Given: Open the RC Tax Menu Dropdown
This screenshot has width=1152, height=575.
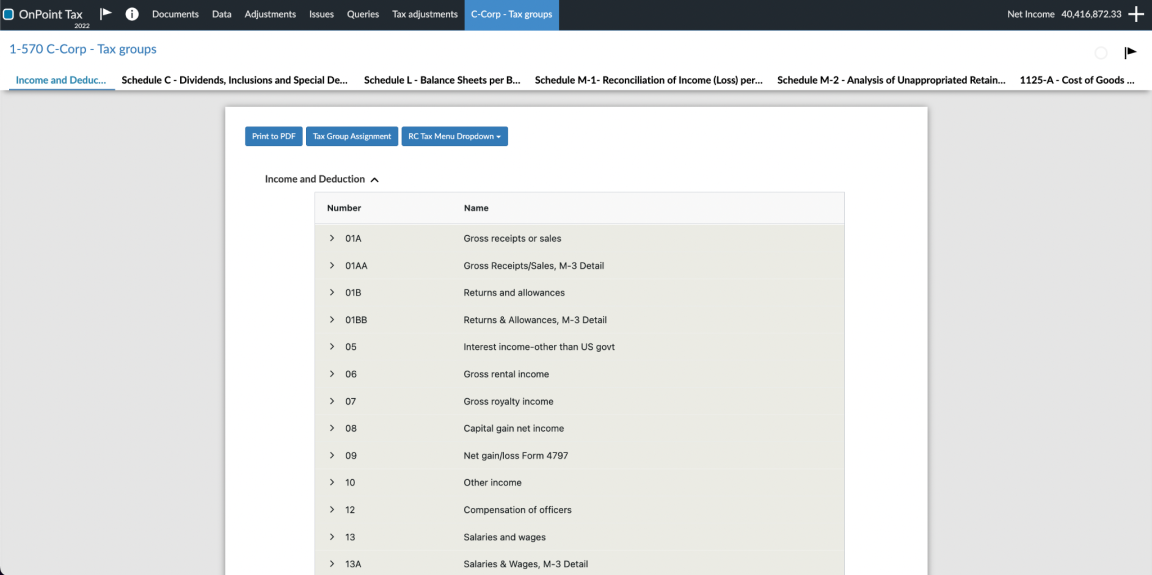Looking at the screenshot, I should (454, 137).
